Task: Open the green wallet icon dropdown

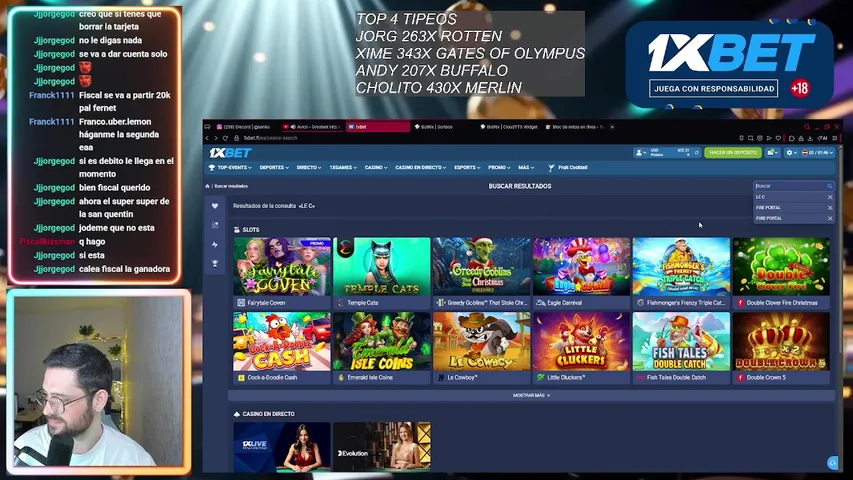Action: click(772, 153)
